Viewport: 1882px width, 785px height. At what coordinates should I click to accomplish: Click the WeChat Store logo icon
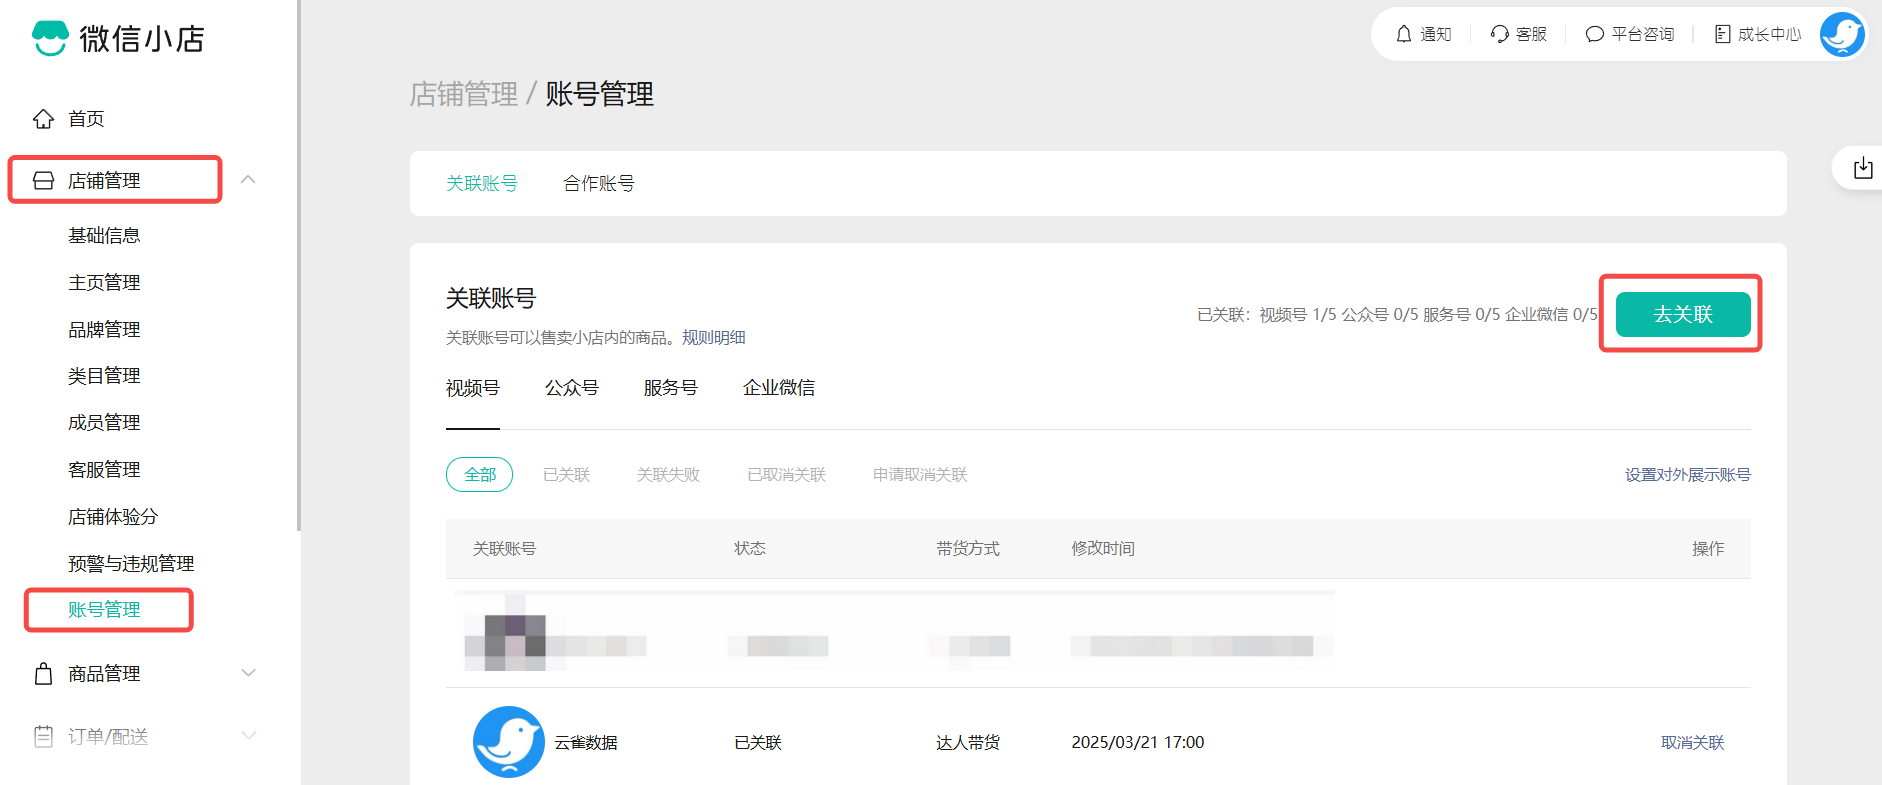pos(50,38)
